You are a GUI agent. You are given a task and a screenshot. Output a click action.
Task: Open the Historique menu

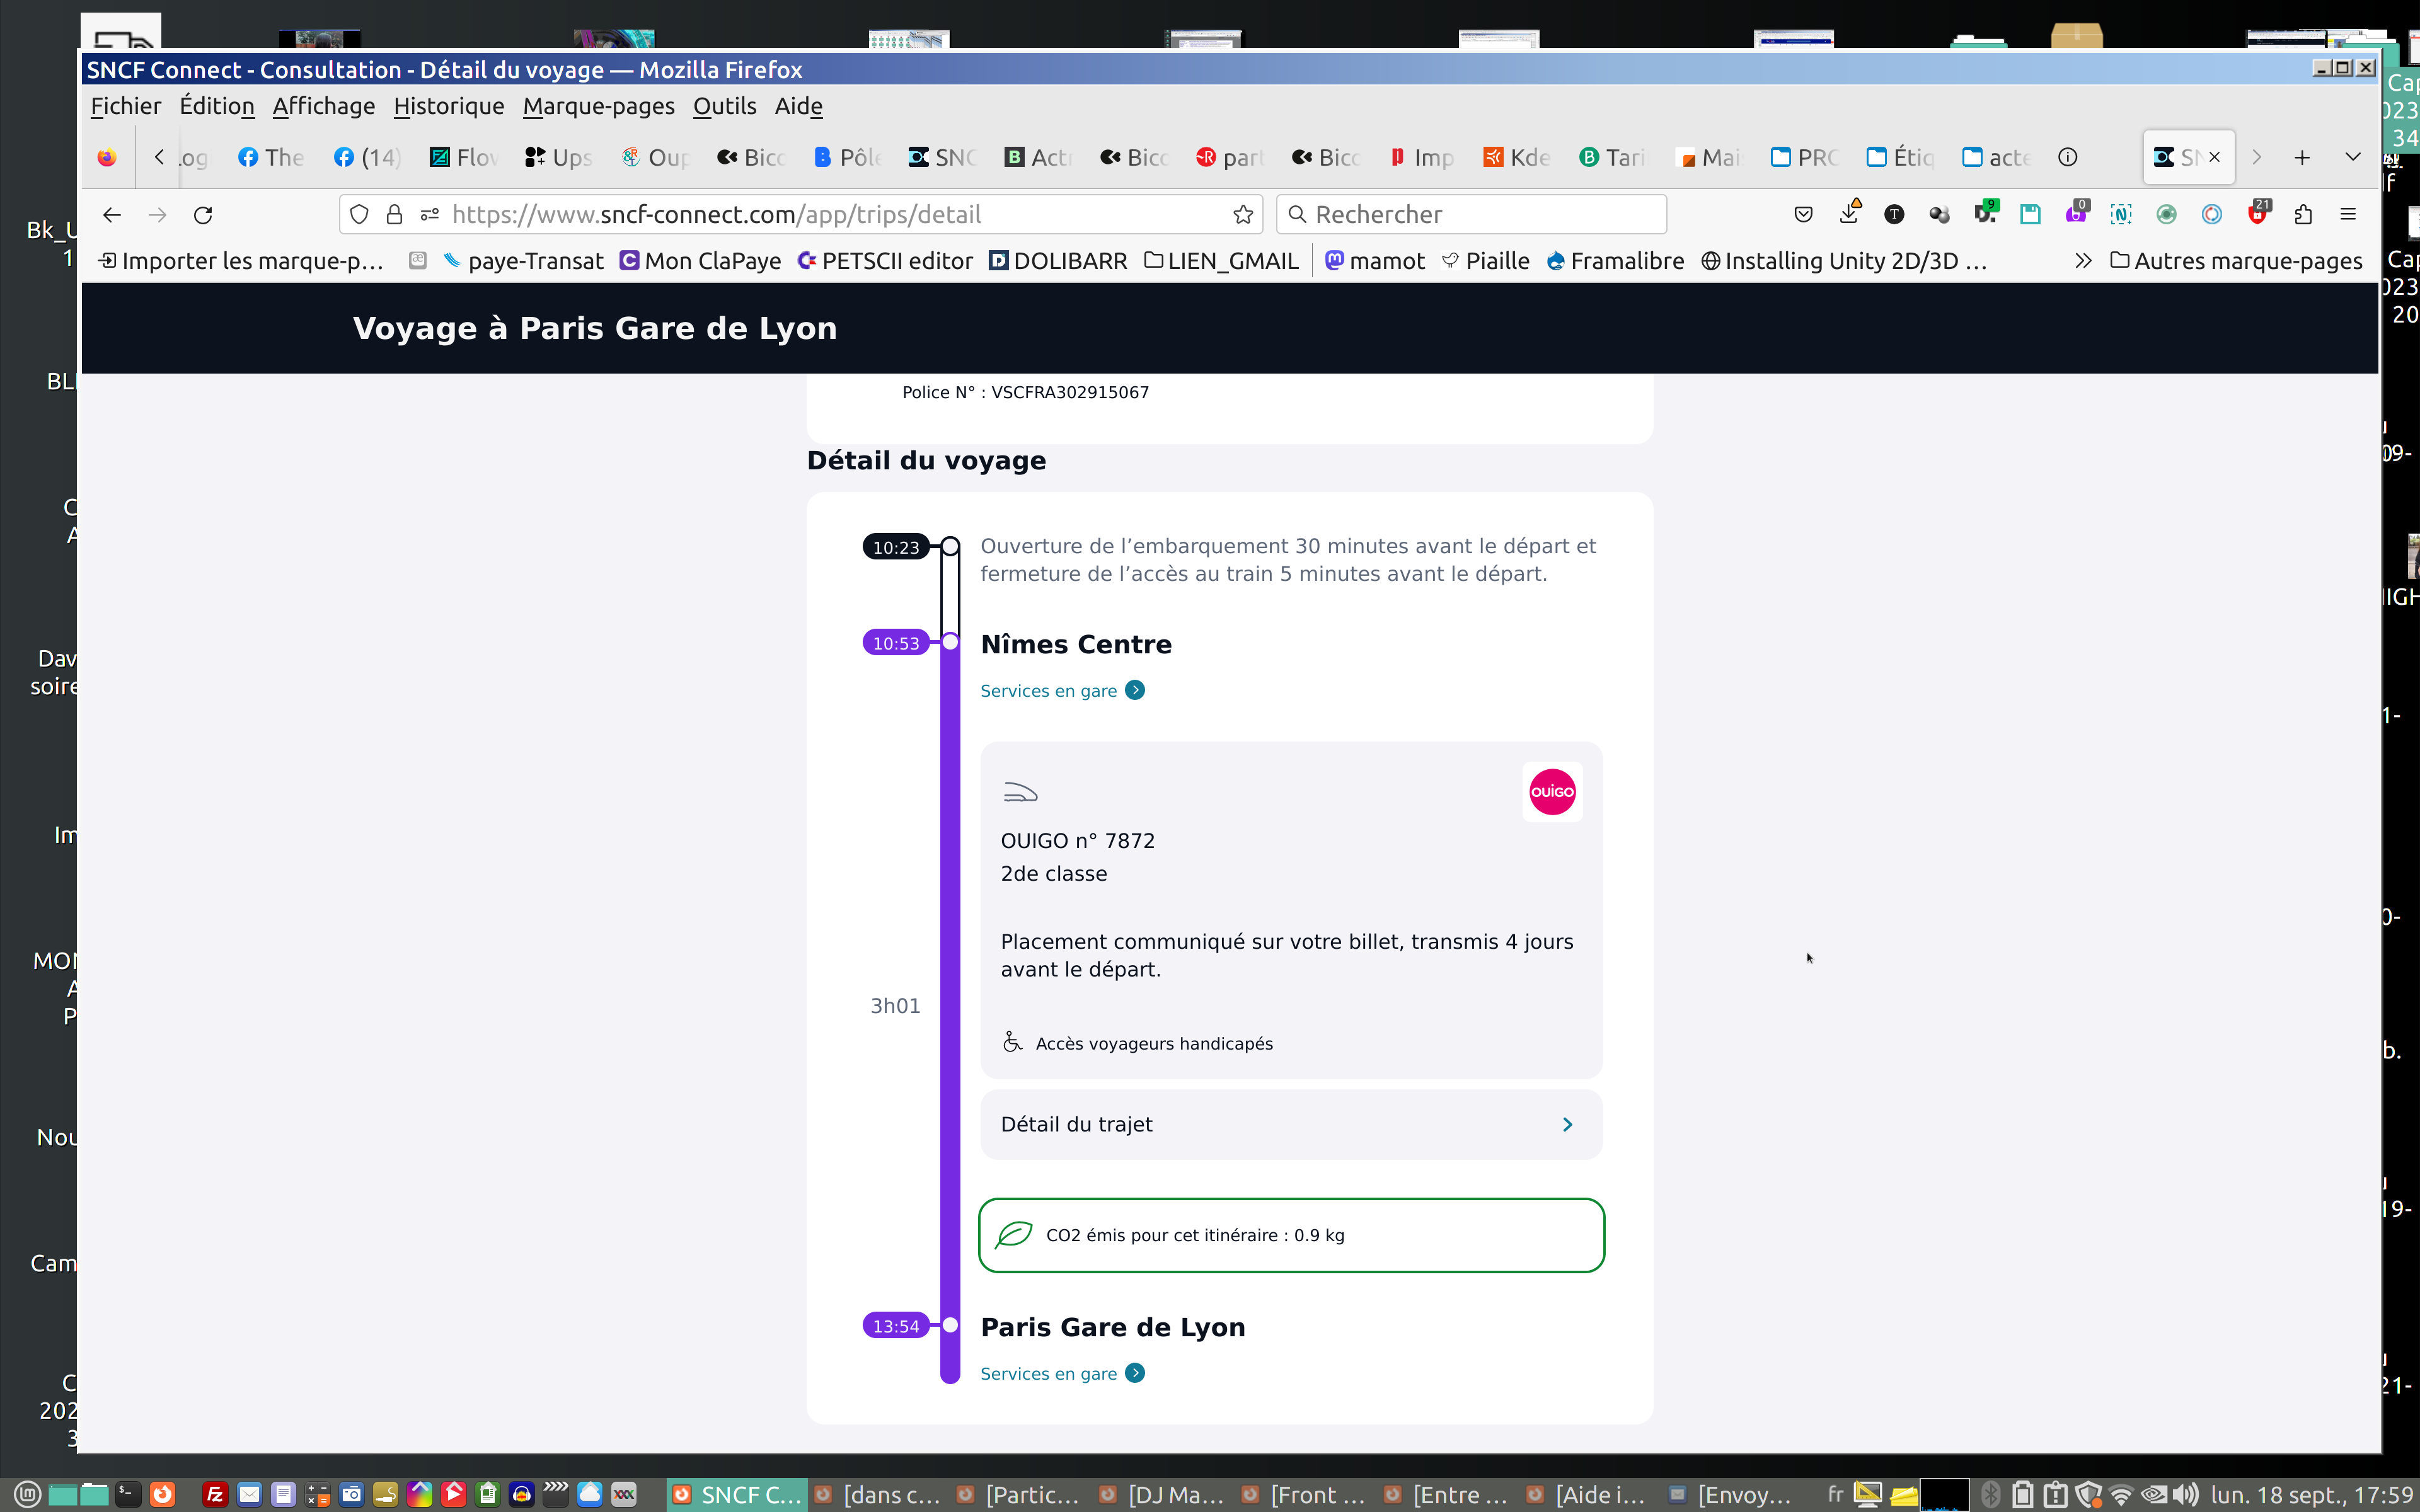[448, 106]
